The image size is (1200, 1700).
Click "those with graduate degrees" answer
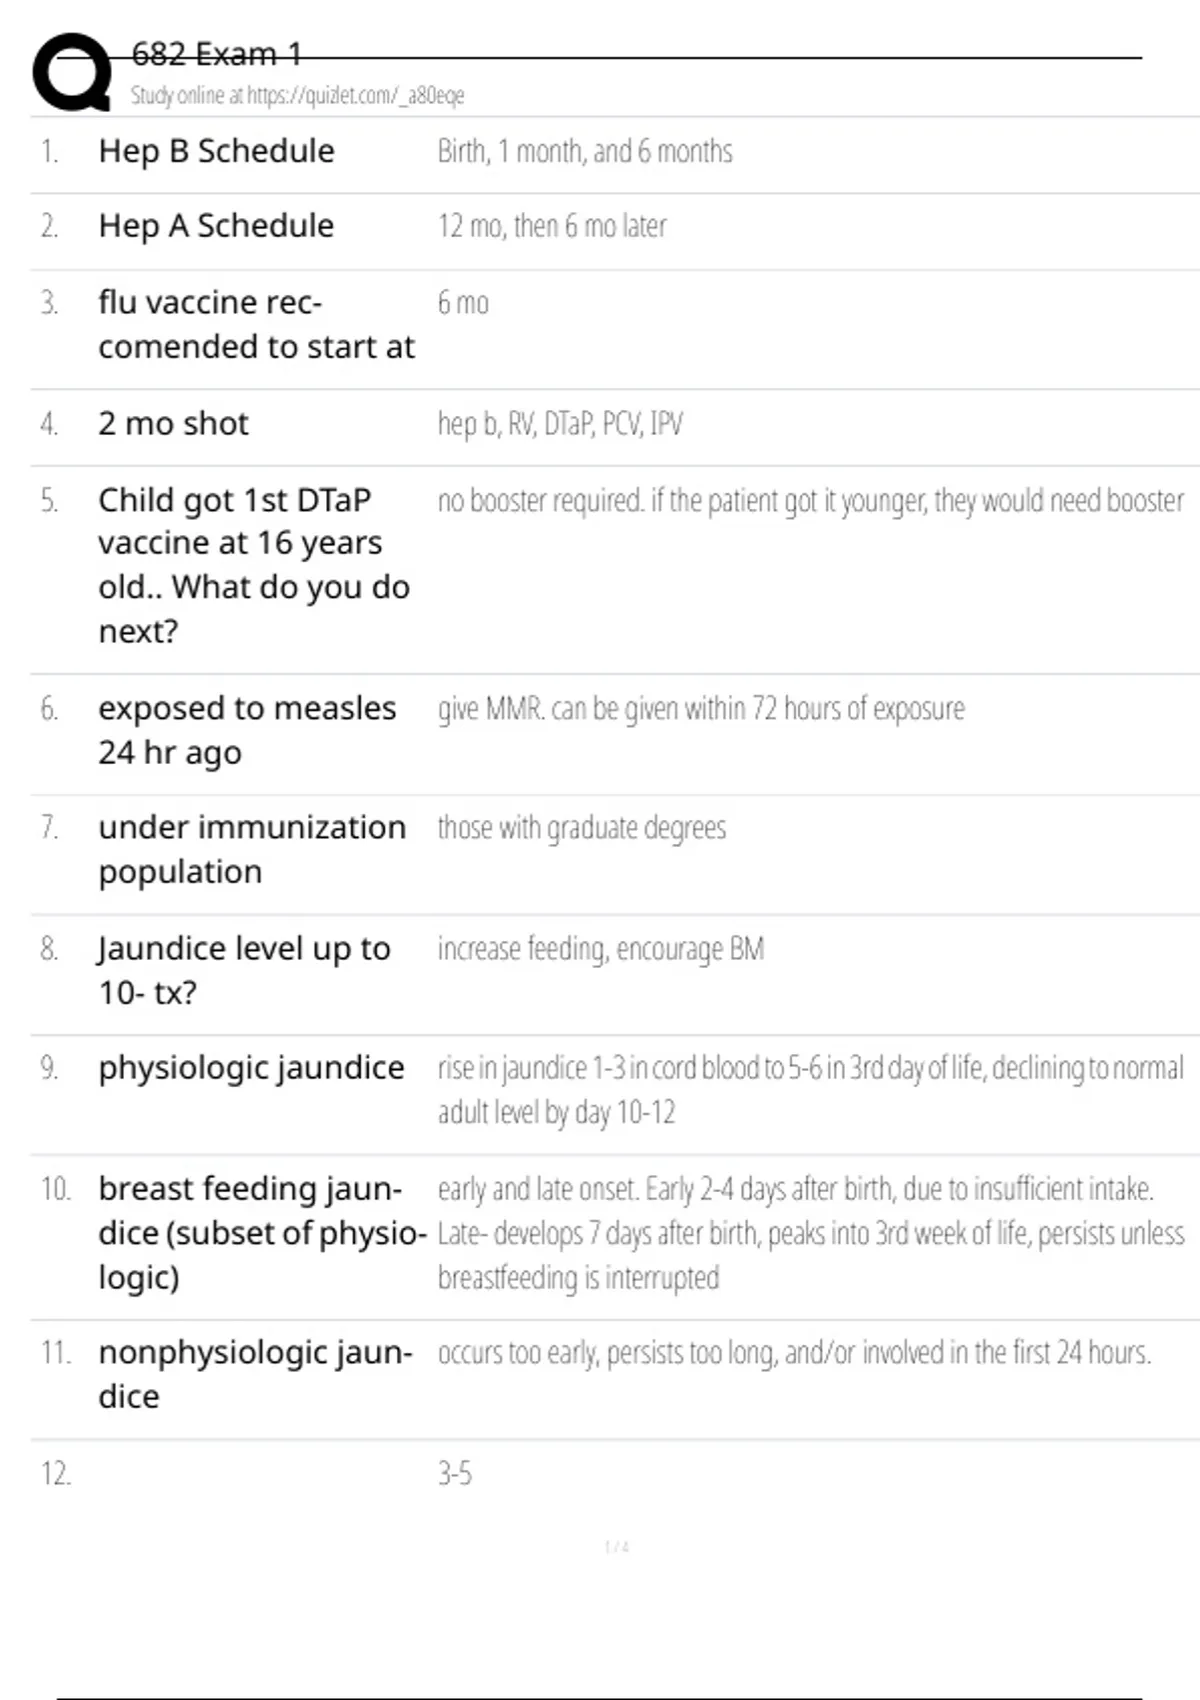click(582, 828)
